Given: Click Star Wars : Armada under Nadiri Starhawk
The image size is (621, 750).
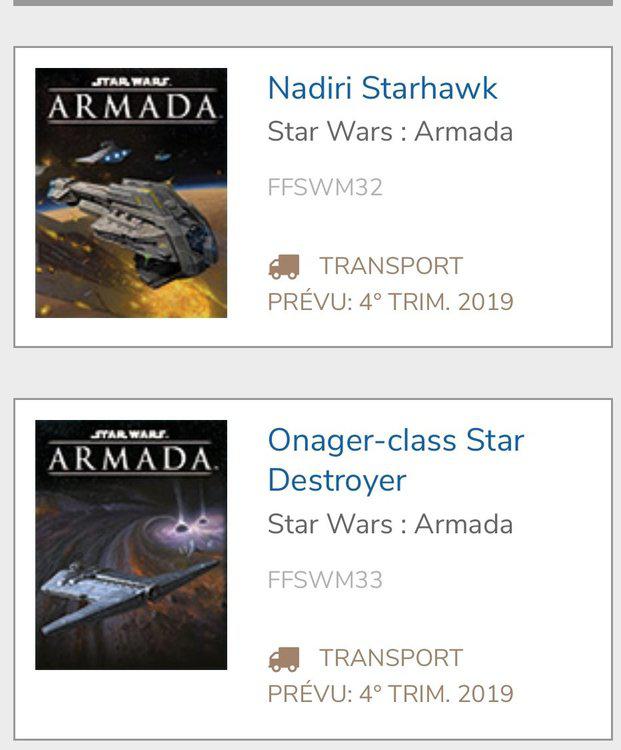Looking at the screenshot, I should point(390,132).
